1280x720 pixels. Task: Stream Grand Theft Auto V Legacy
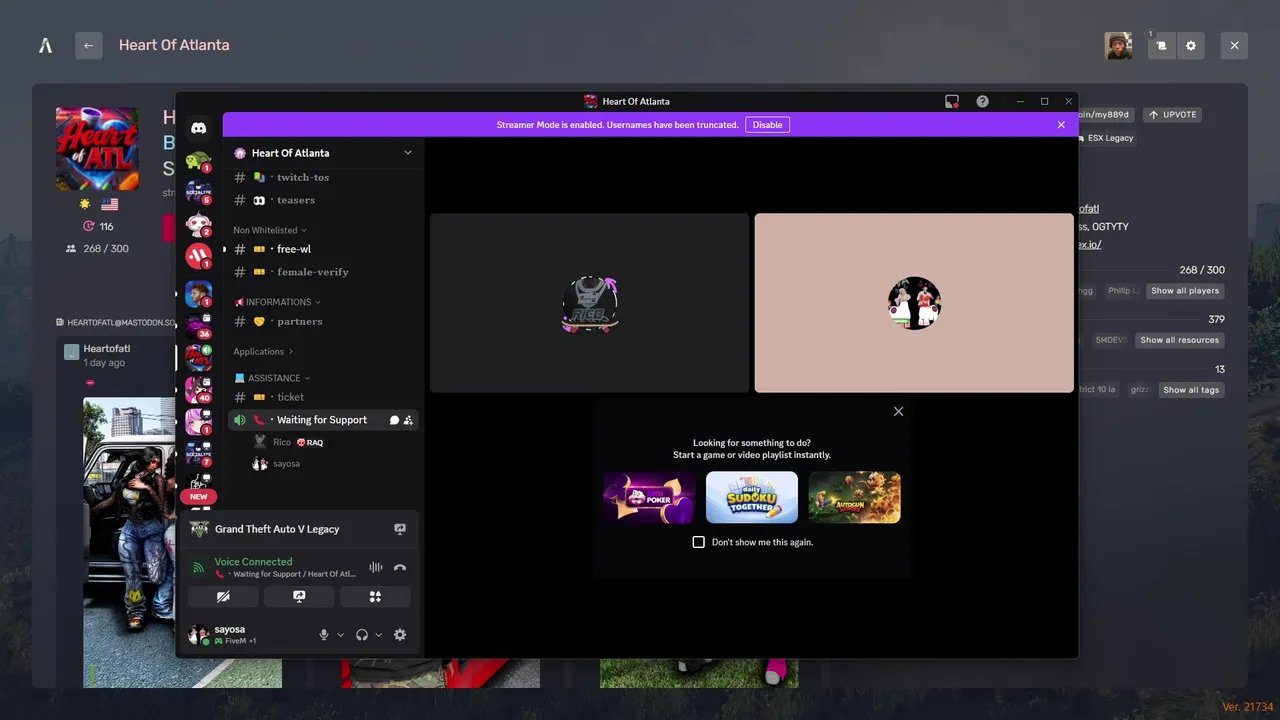400,529
